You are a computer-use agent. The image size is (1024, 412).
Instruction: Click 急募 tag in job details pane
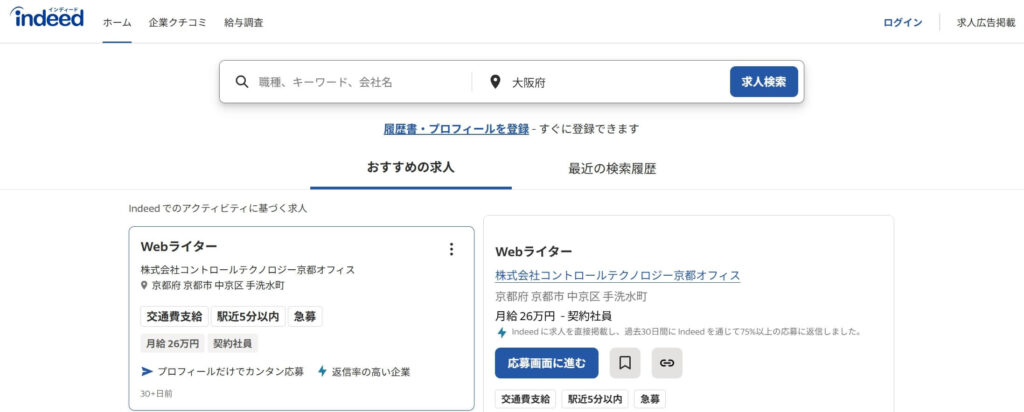point(650,399)
